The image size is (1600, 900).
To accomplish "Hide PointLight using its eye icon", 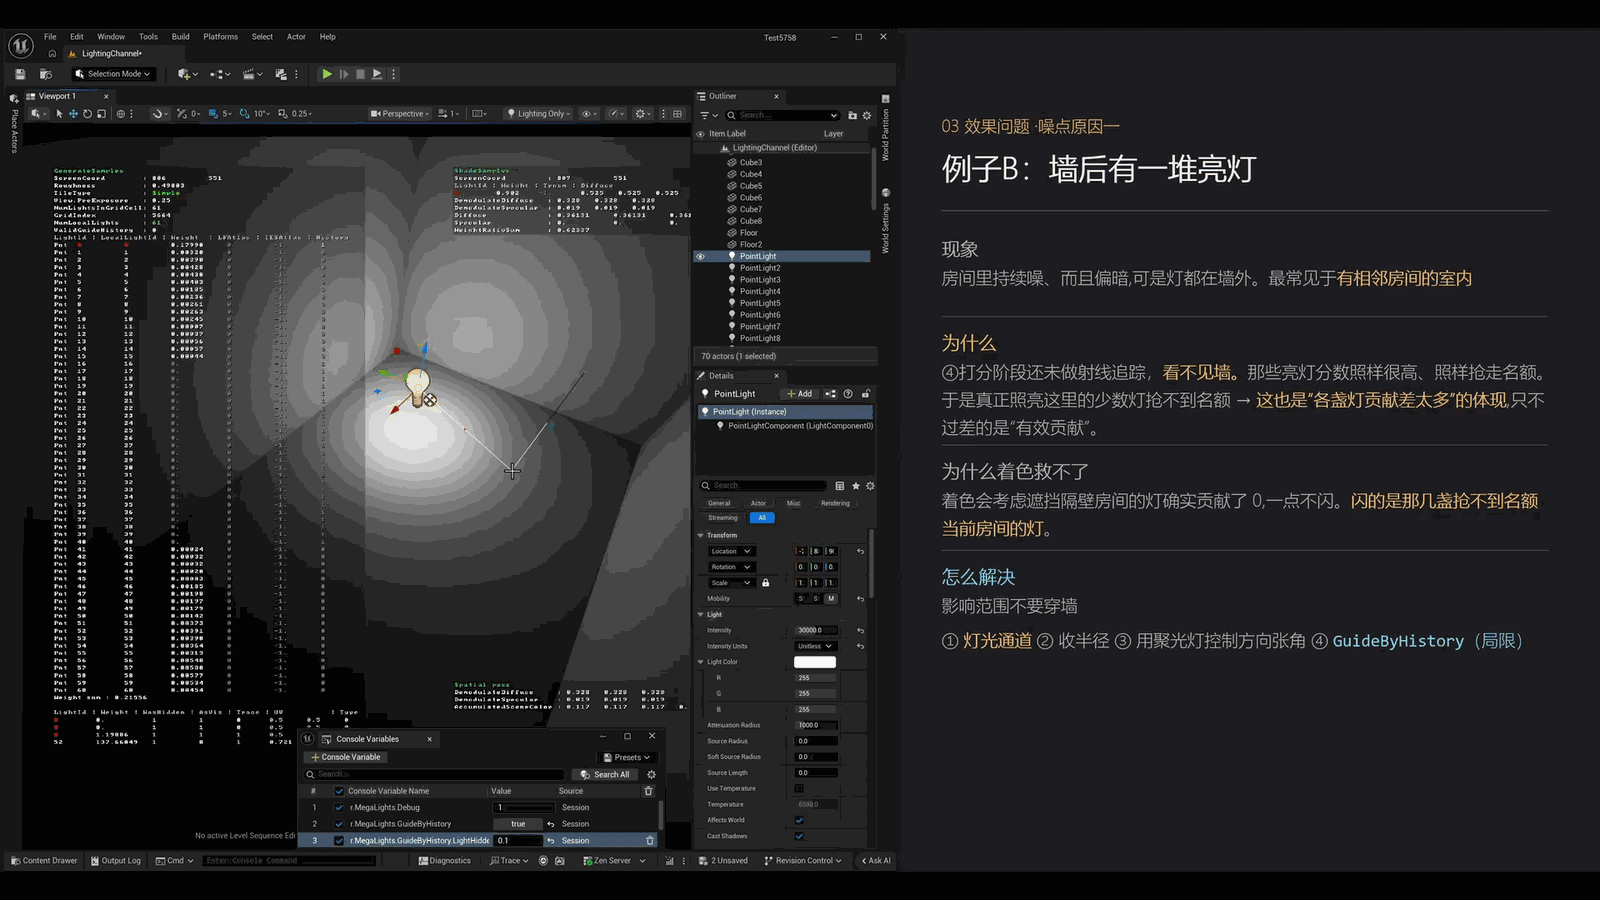I will (x=700, y=257).
